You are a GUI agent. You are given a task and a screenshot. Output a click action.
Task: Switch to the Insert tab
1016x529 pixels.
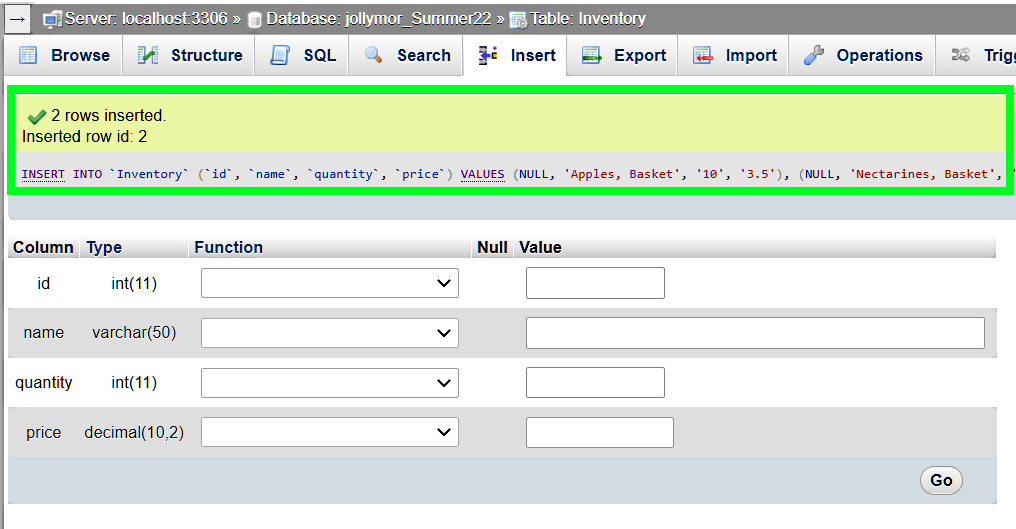pyautogui.click(x=517, y=56)
